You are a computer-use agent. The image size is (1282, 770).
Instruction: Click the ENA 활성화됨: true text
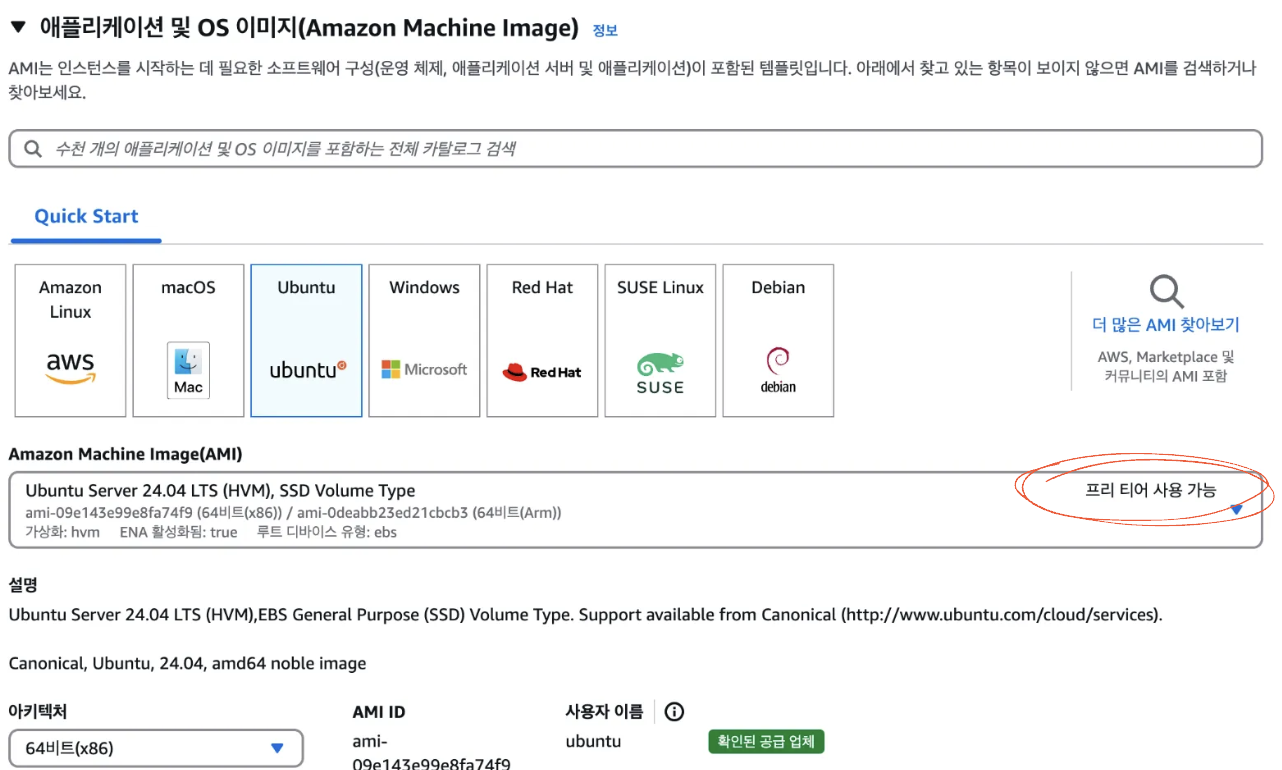tap(179, 532)
